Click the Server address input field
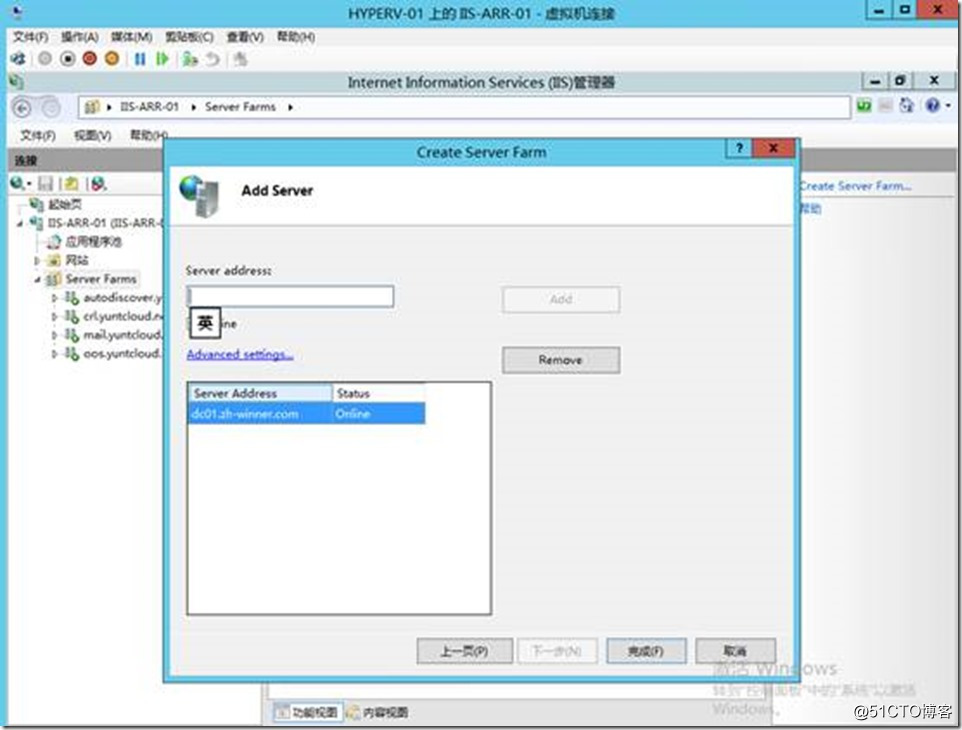 pyautogui.click(x=290, y=297)
